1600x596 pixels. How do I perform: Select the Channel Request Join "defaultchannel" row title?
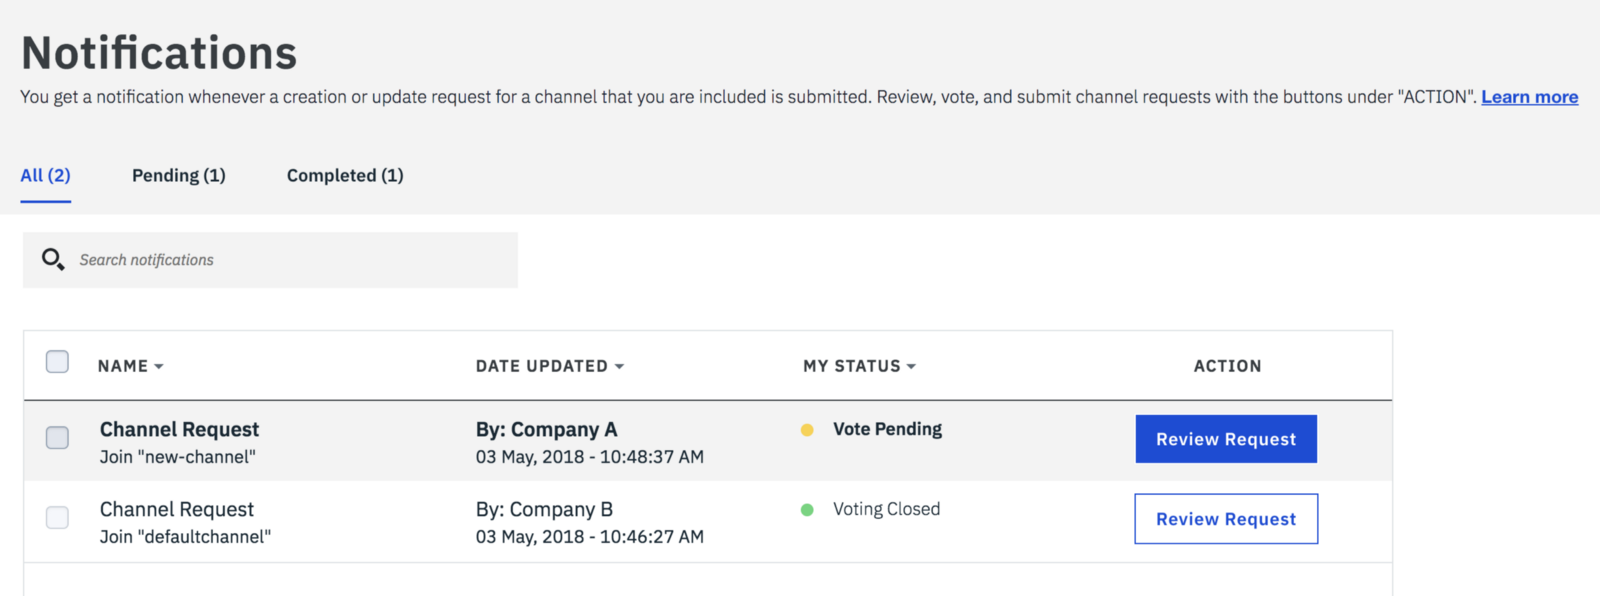pos(178,510)
